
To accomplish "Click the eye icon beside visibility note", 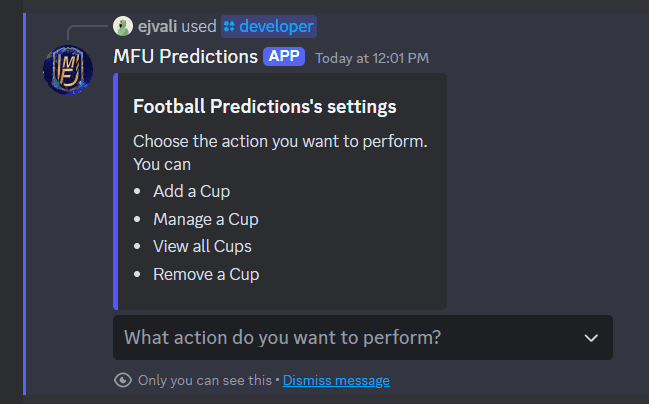I will pyautogui.click(x=123, y=380).
